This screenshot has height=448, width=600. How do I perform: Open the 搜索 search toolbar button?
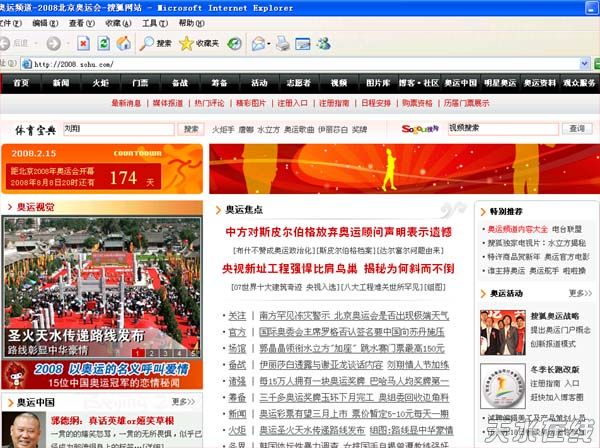(x=154, y=43)
